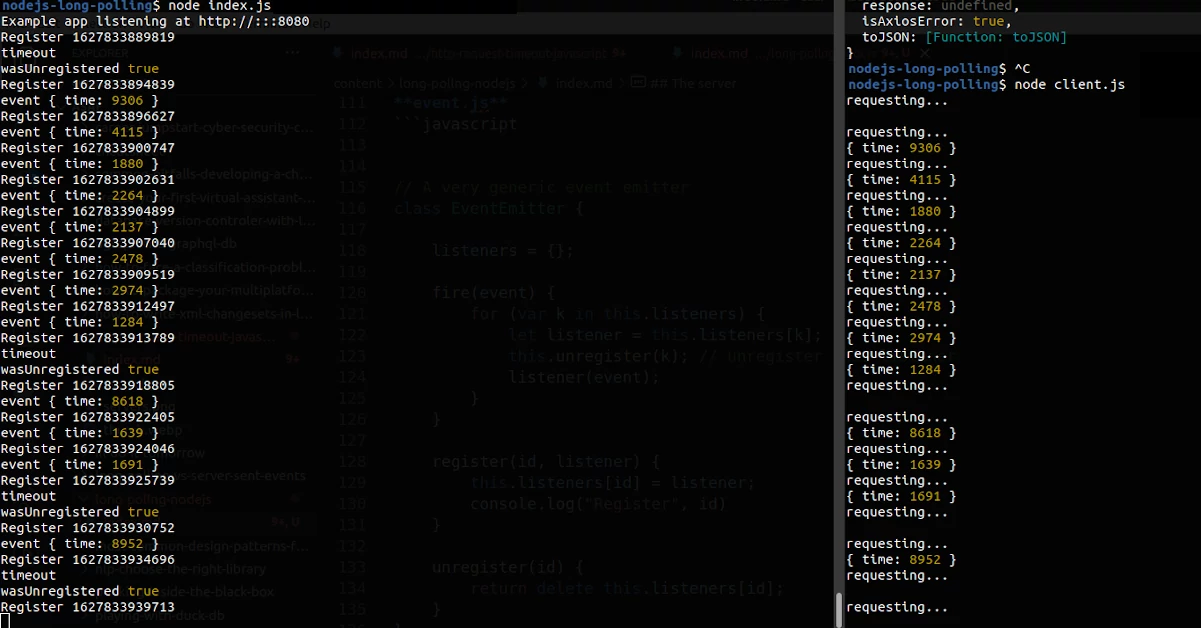This screenshot has height=628, width=1201.
Task: Click the 'Example app listening at http://:::8080' line
Action: (x=155, y=21)
